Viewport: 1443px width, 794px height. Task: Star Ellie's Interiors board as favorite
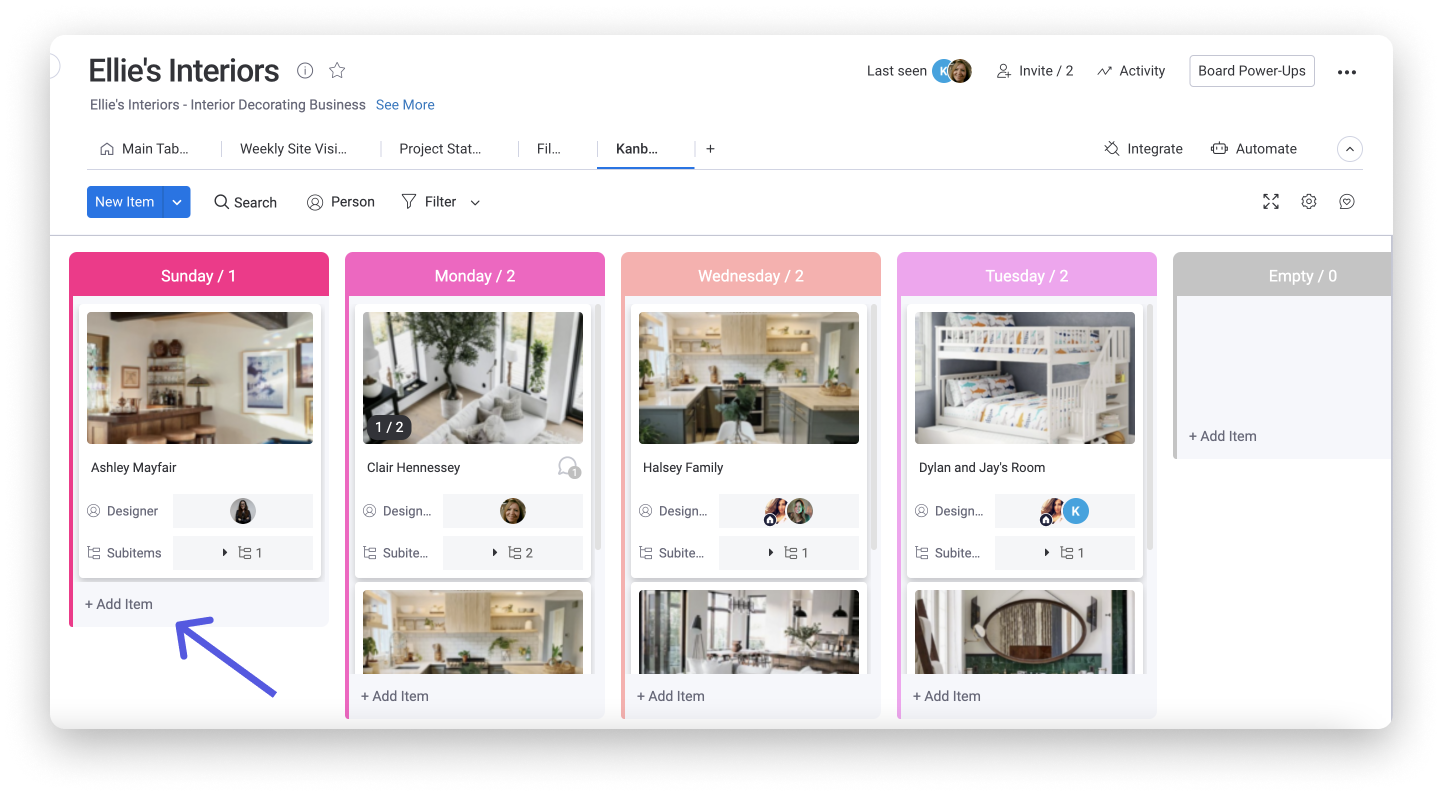(337, 70)
